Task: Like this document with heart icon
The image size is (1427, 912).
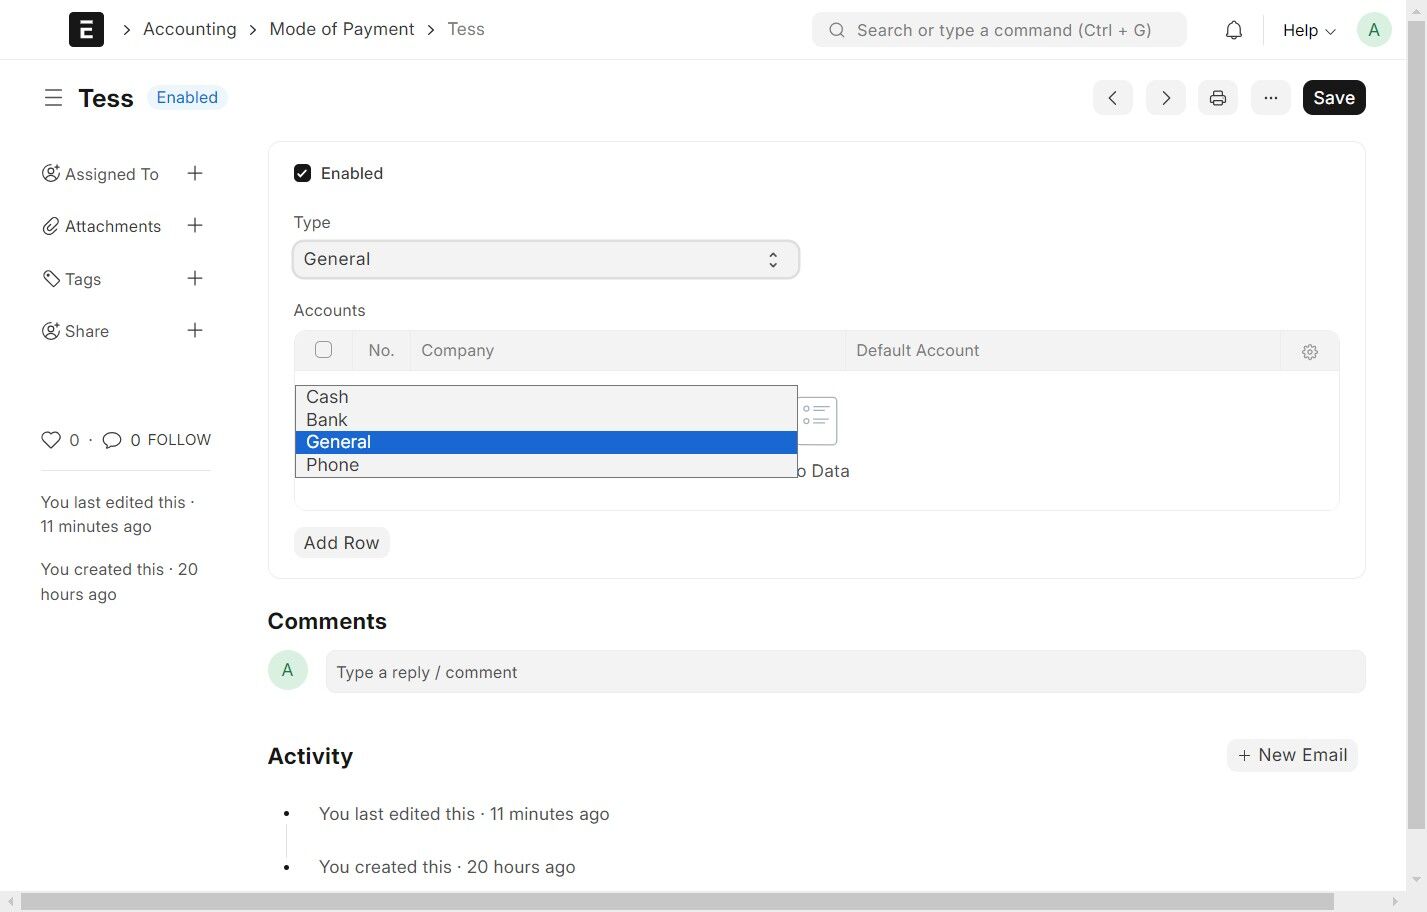Action: 51,440
